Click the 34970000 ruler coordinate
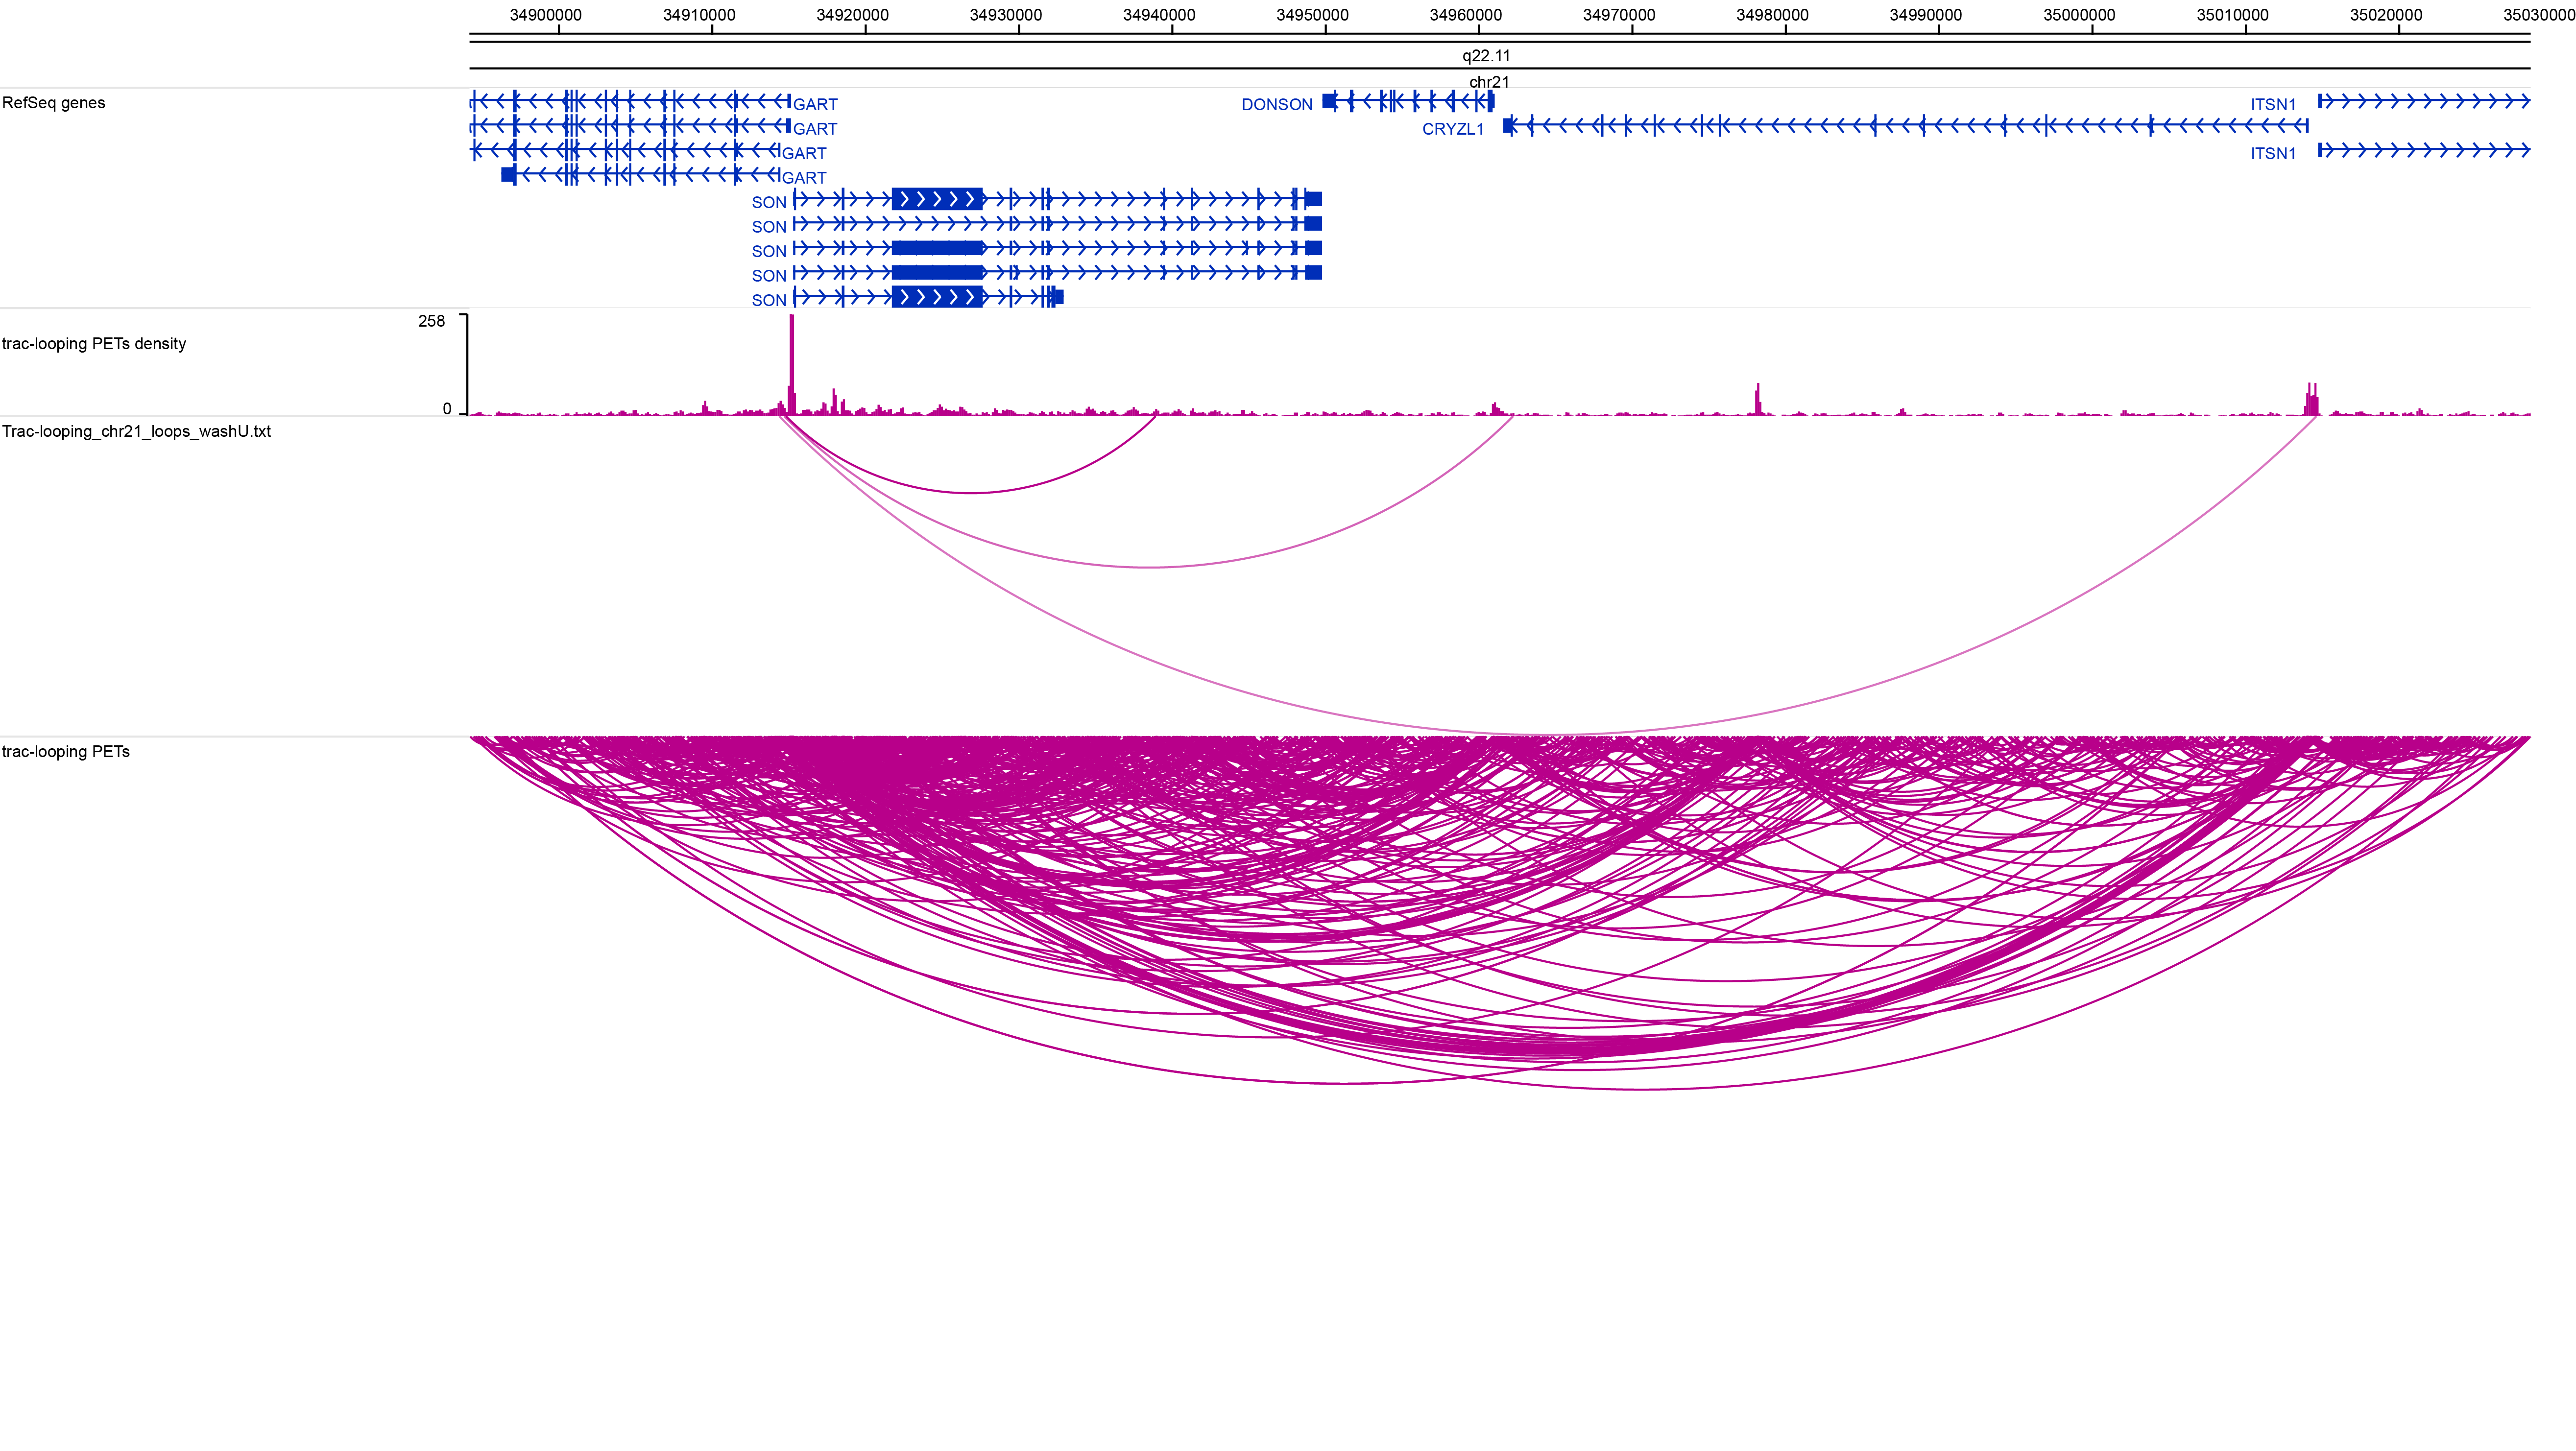Screen dimensions: 2576x1451 pos(1619,15)
